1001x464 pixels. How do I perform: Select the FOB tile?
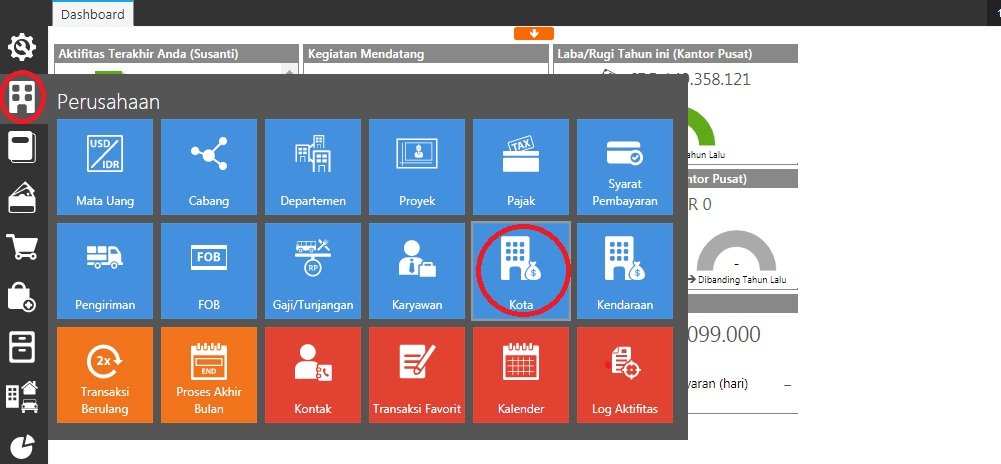[209, 271]
